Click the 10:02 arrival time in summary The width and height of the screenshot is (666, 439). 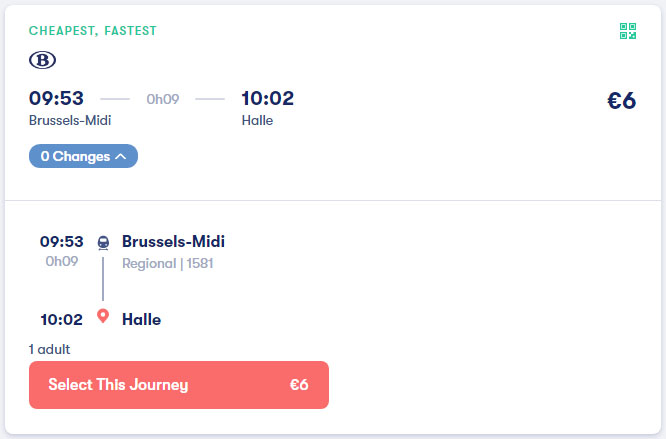tap(268, 98)
